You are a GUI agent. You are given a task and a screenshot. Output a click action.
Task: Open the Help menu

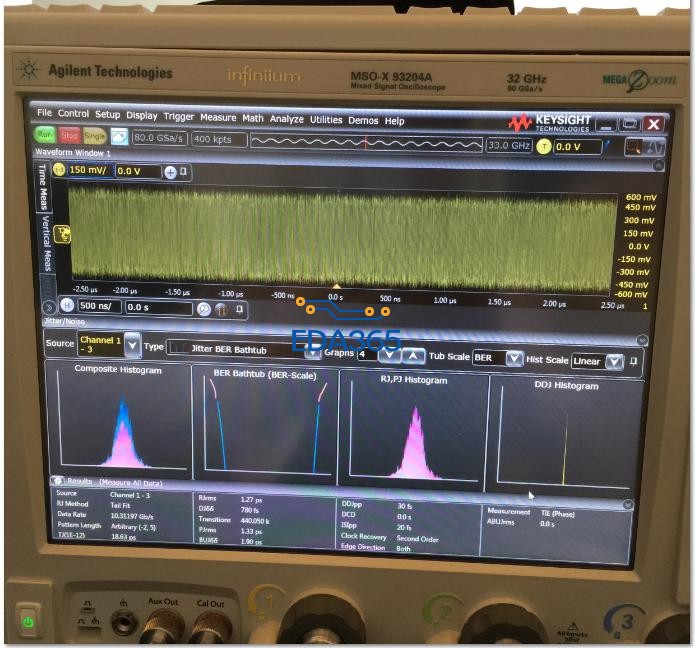click(x=394, y=121)
